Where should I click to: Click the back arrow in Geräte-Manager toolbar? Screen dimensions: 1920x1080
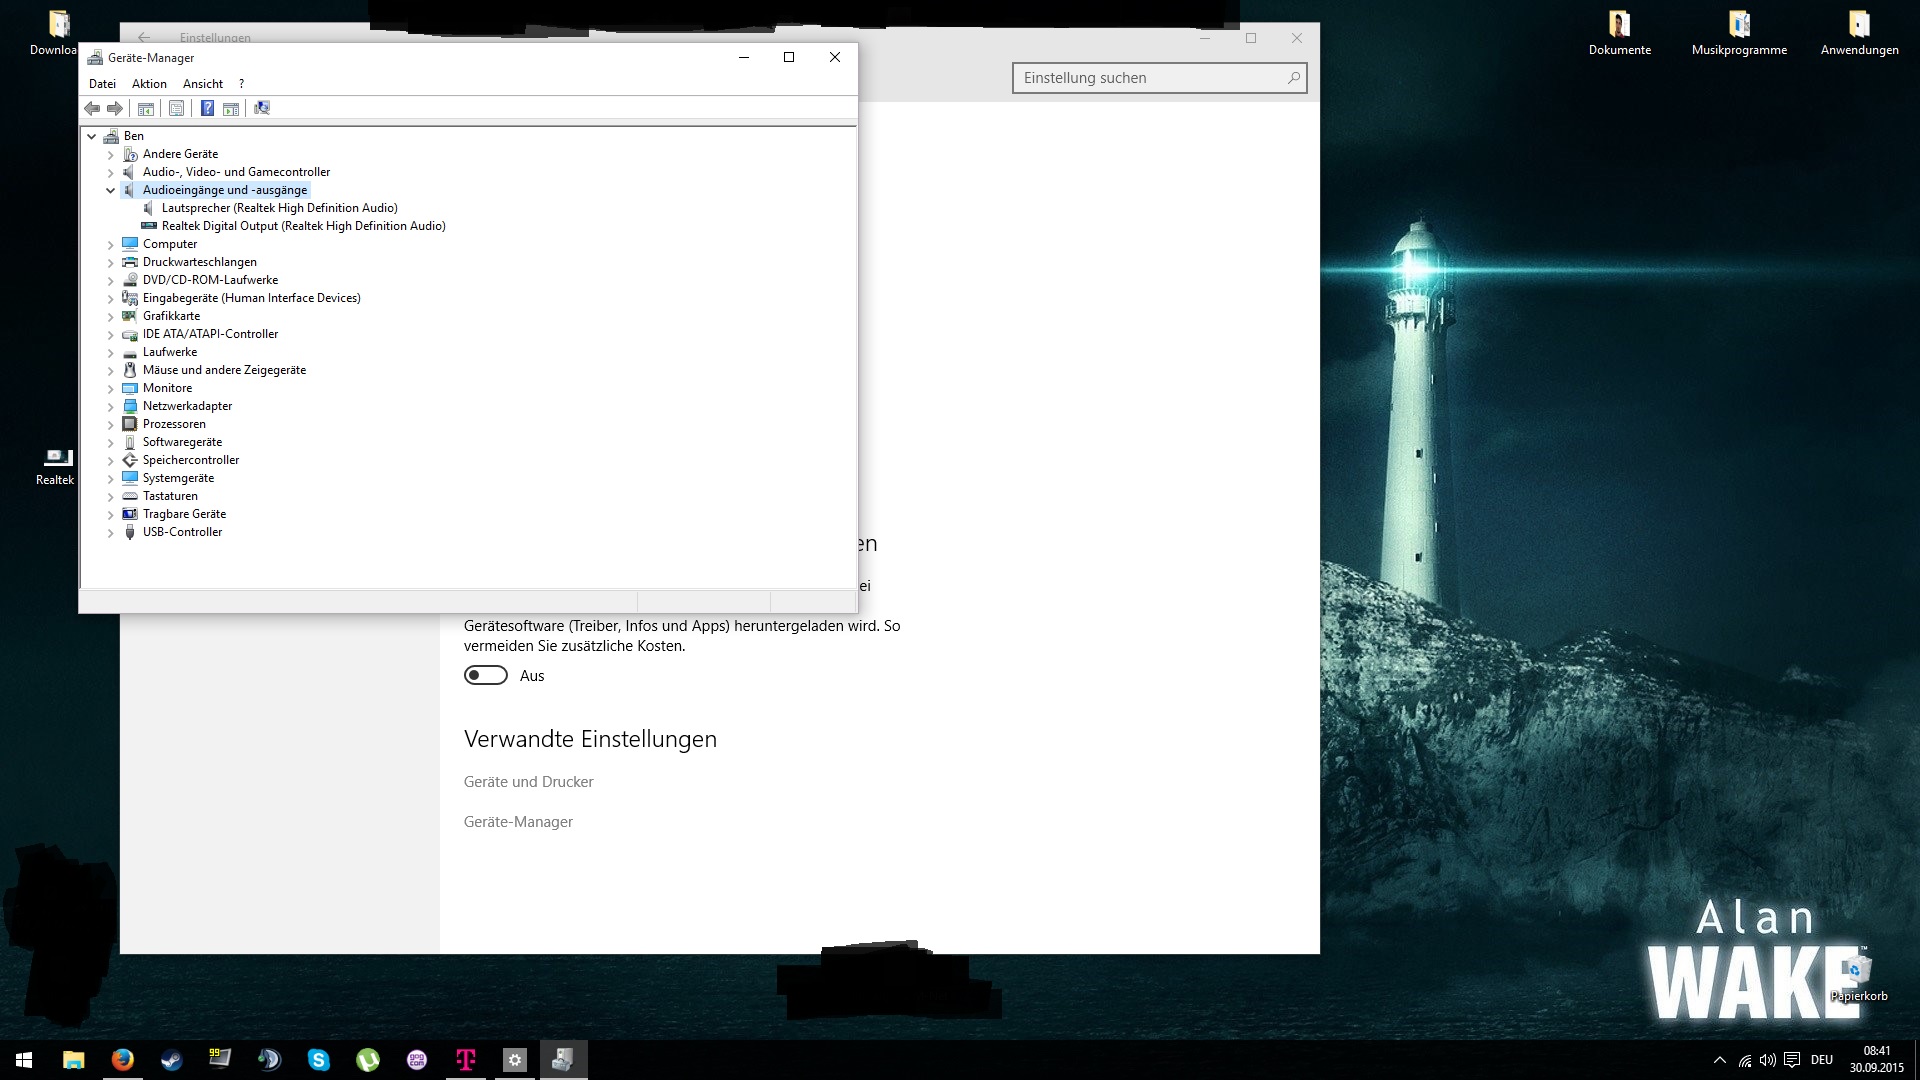coord(92,108)
